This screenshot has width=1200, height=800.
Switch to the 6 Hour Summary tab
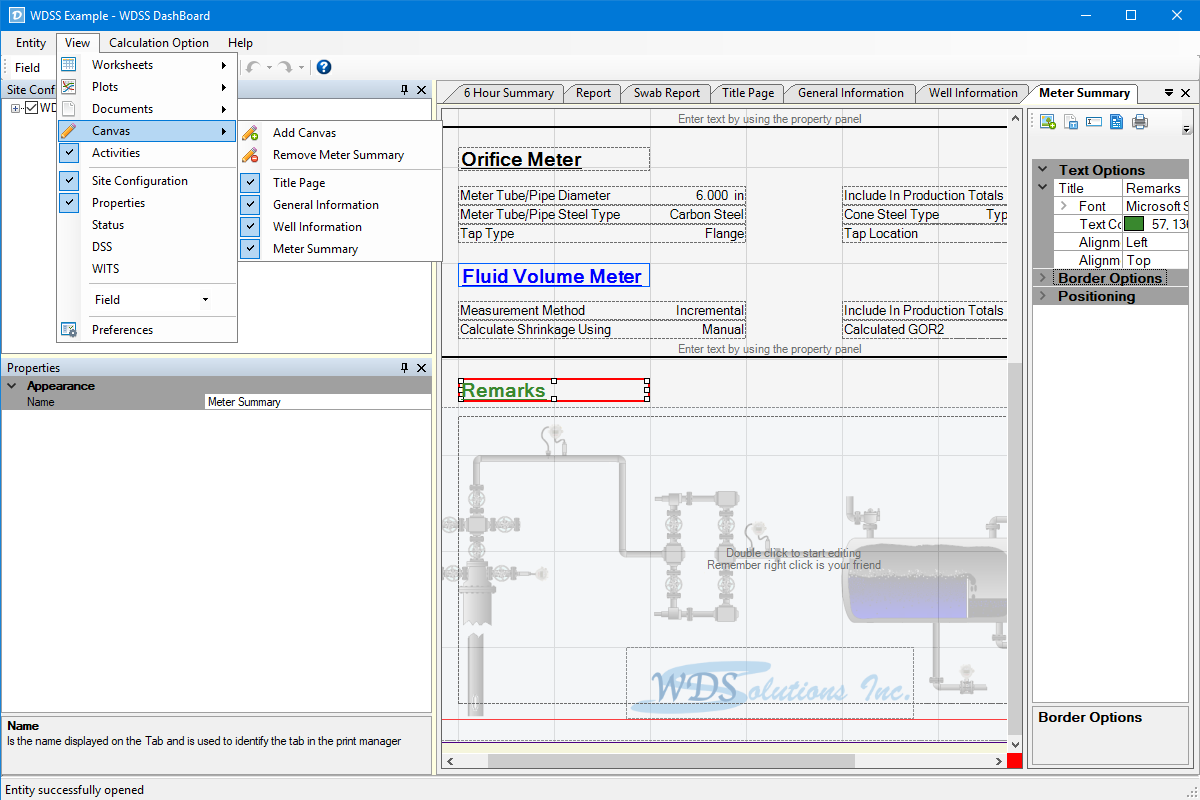pos(508,93)
